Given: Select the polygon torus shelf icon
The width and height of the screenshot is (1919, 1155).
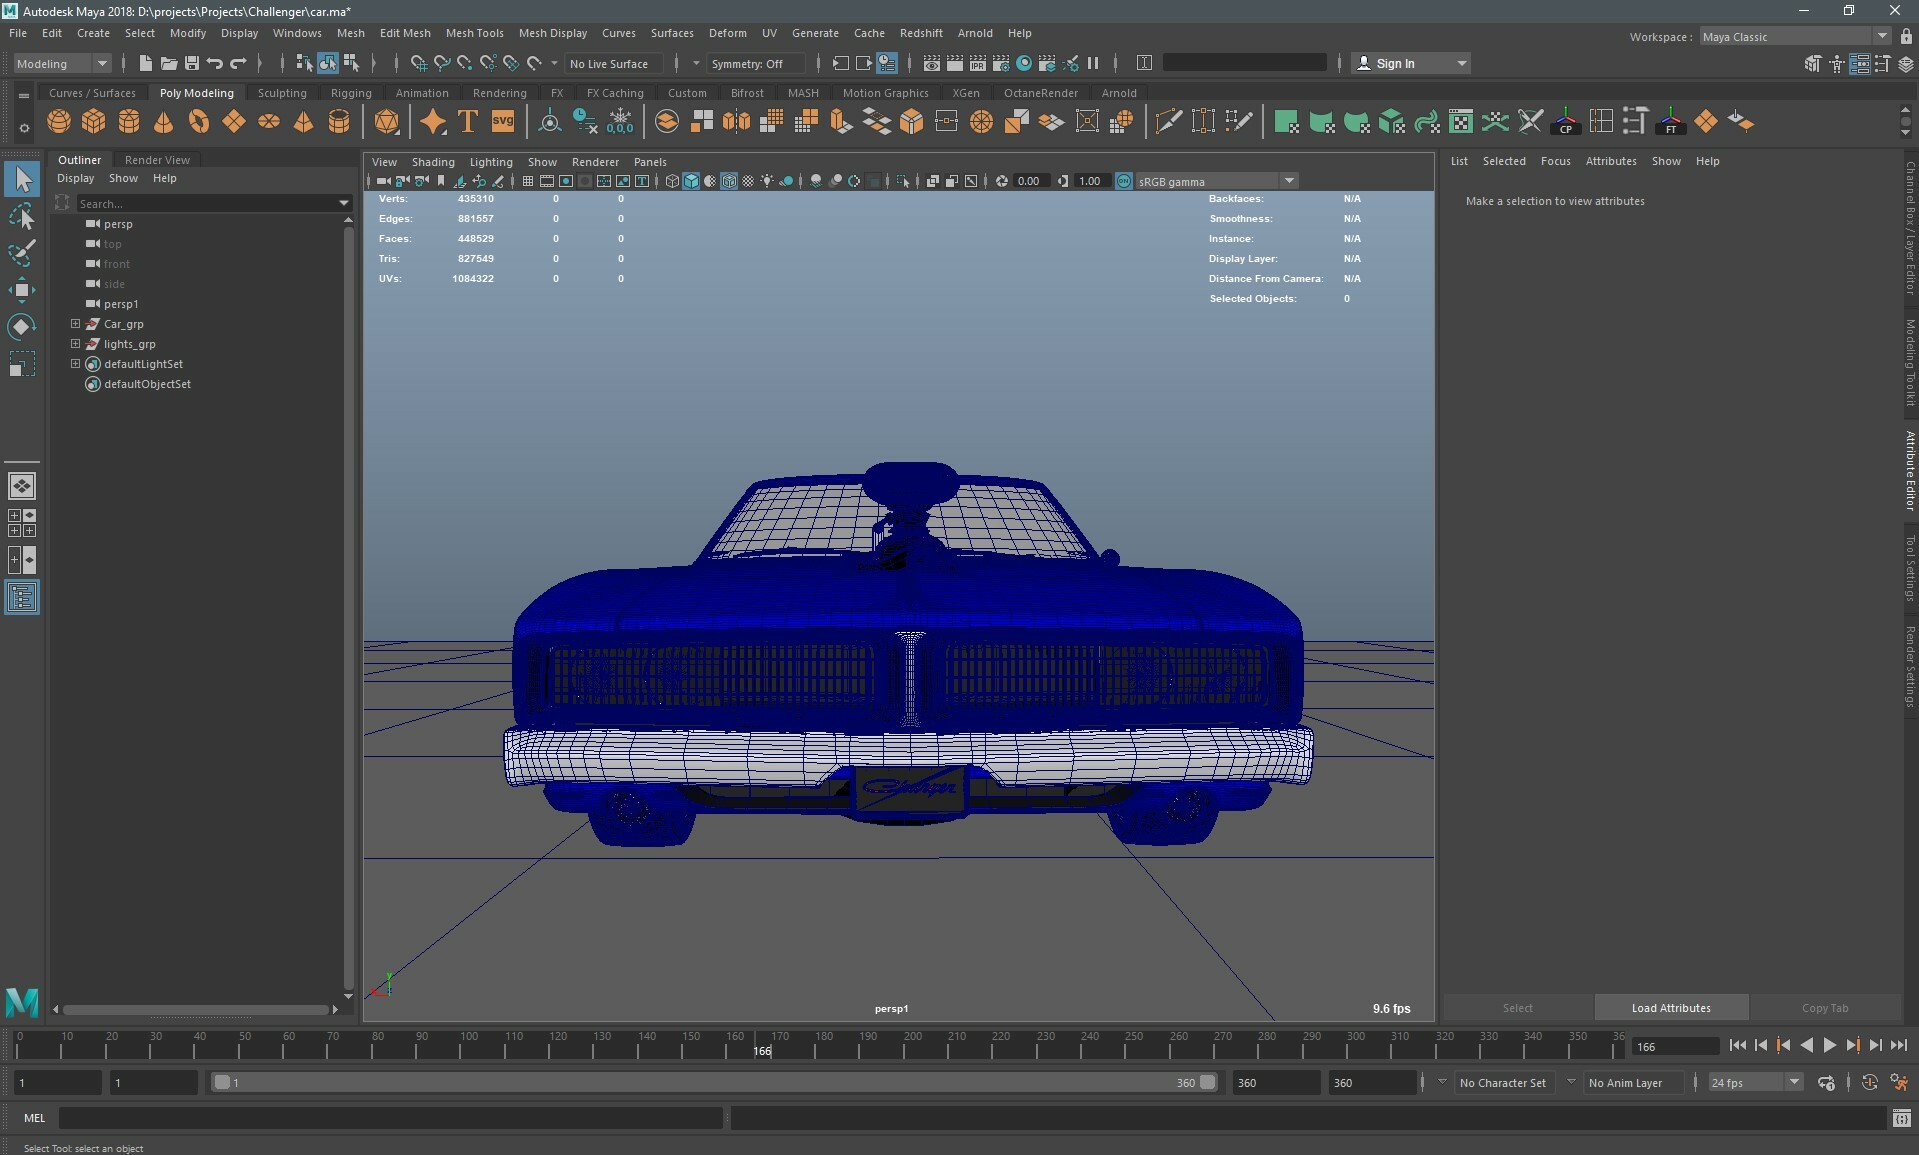Looking at the screenshot, I should click(198, 121).
